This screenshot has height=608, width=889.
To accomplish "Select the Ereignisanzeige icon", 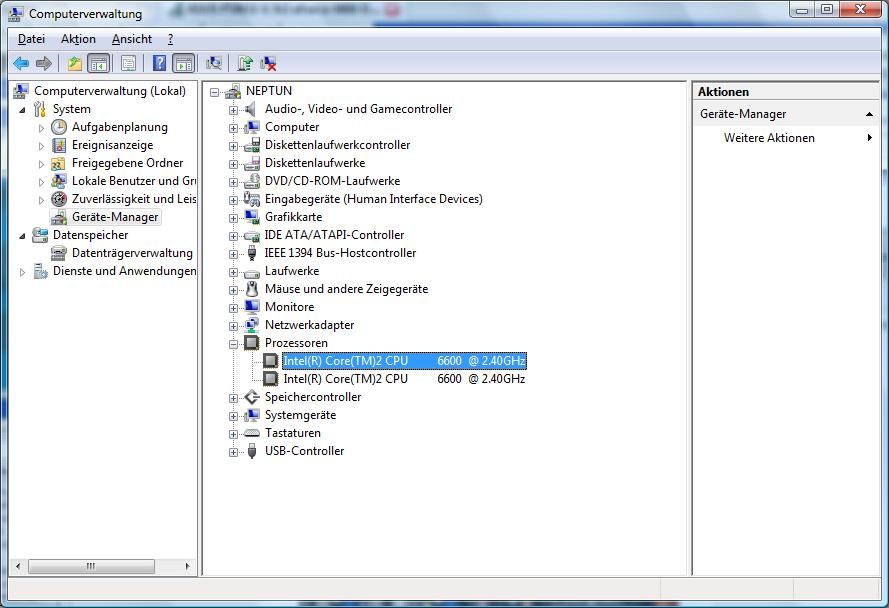I will pyautogui.click(x=59, y=145).
